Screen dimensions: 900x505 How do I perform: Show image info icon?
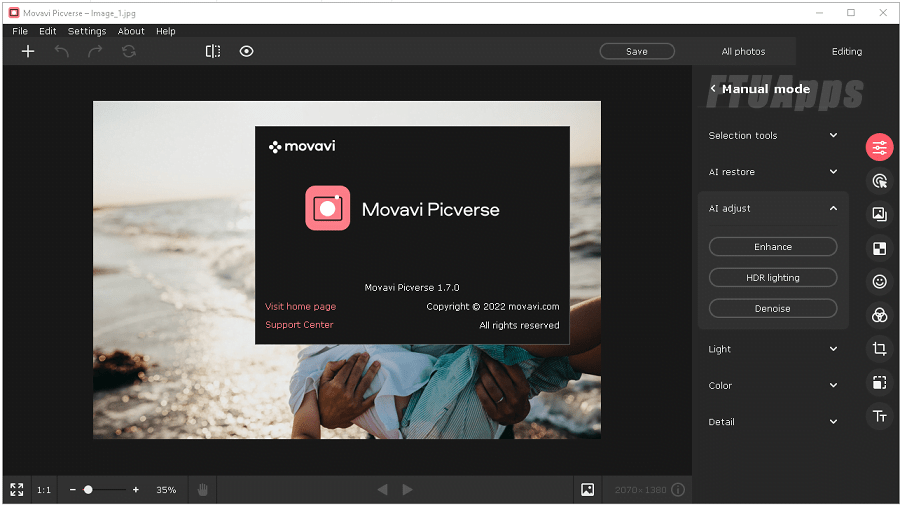click(x=678, y=490)
